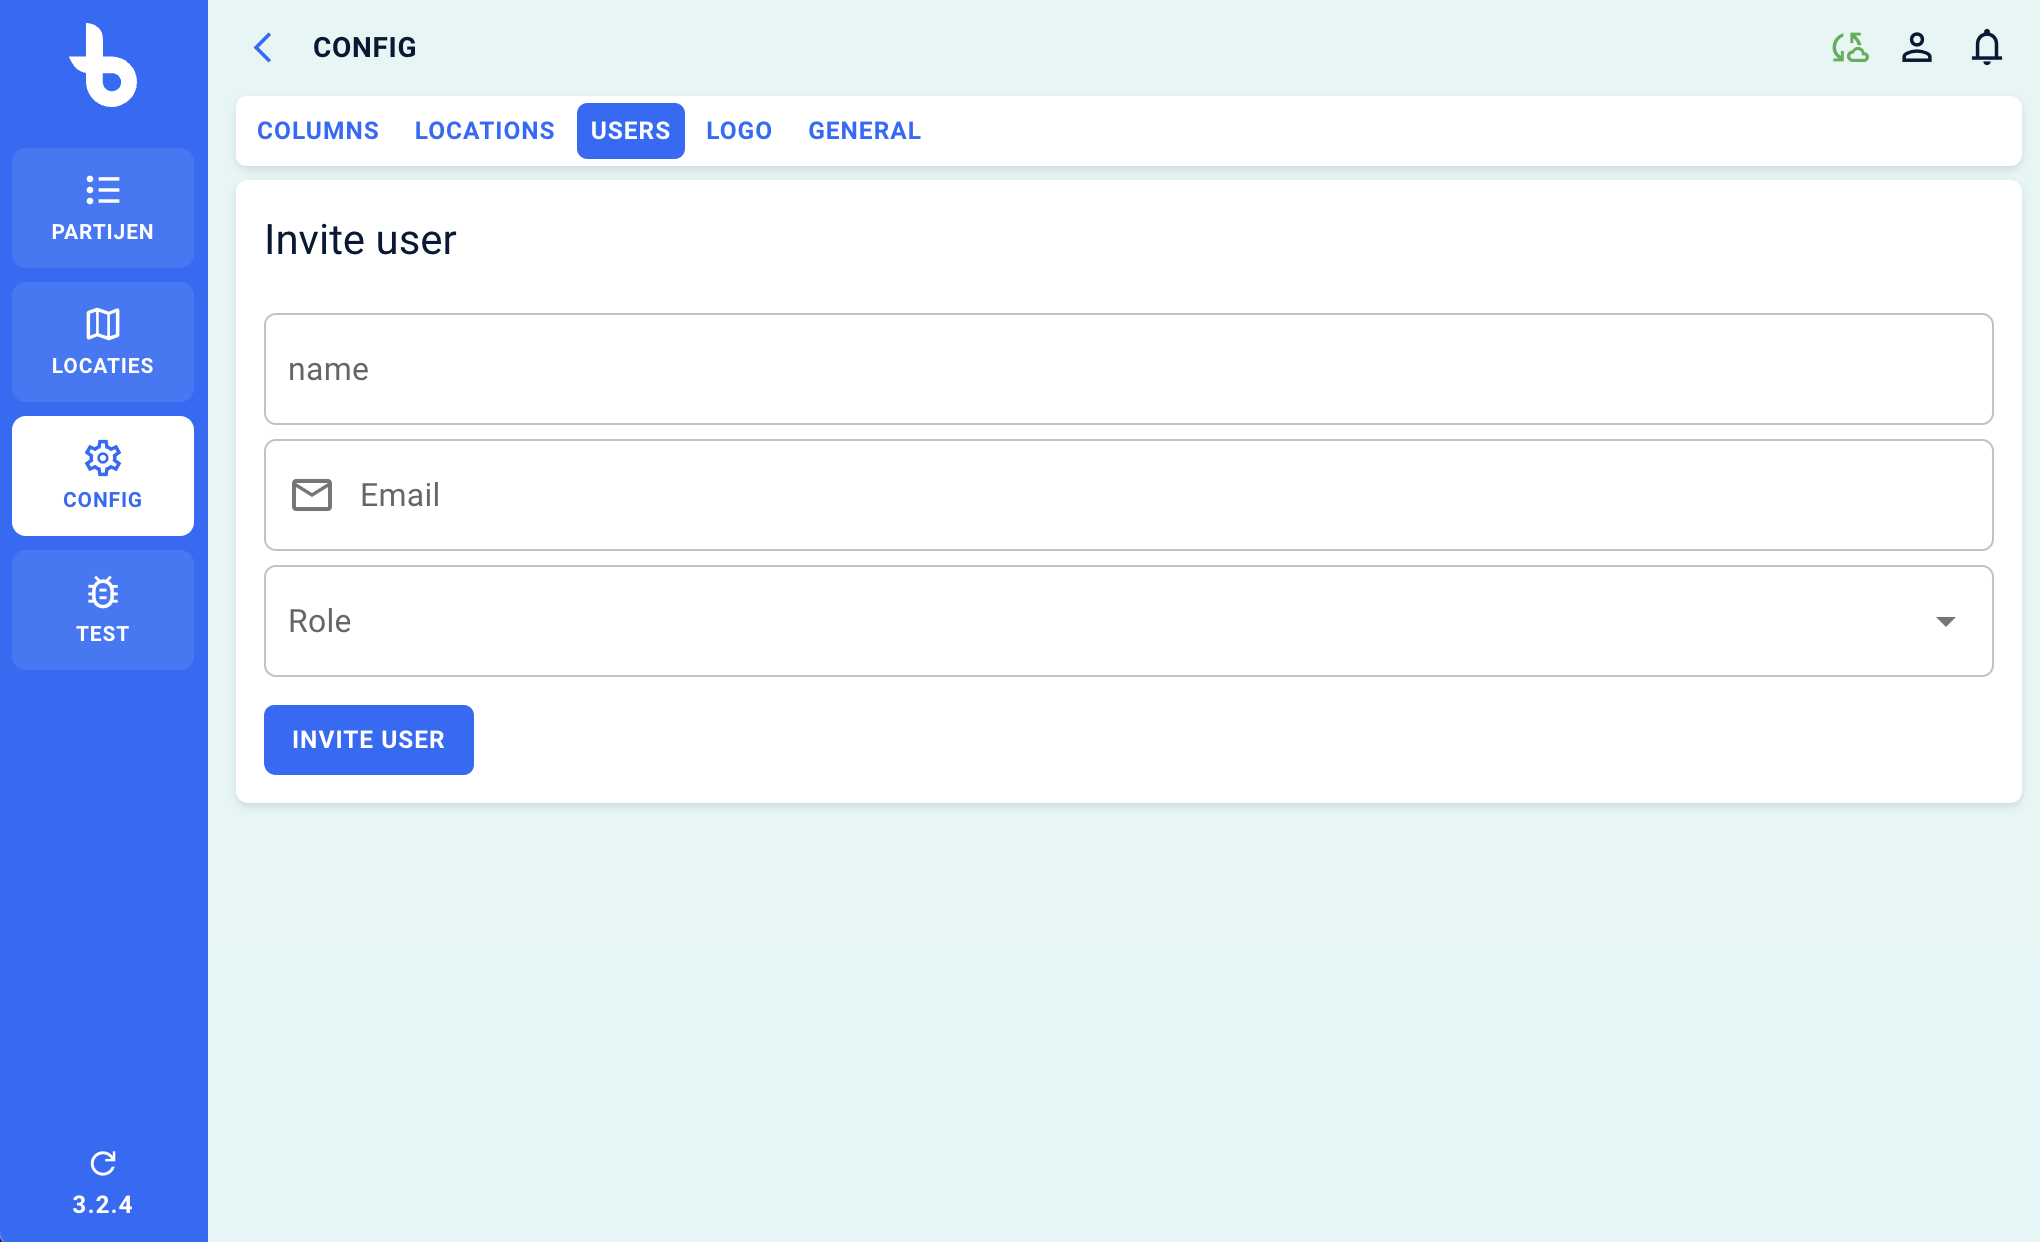Click the Invite user heading
Viewport: 2040px width, 1242px height.
(360, 240)
